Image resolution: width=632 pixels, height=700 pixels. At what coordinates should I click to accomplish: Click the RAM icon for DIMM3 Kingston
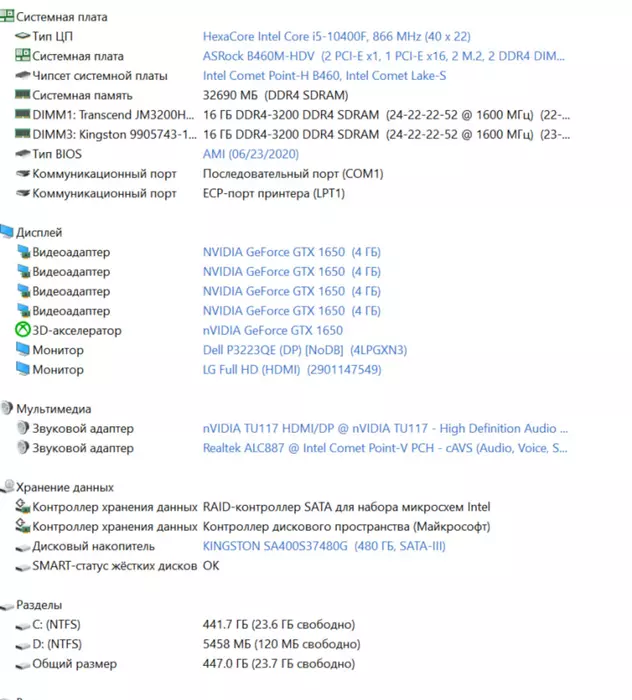coord(23,133)
